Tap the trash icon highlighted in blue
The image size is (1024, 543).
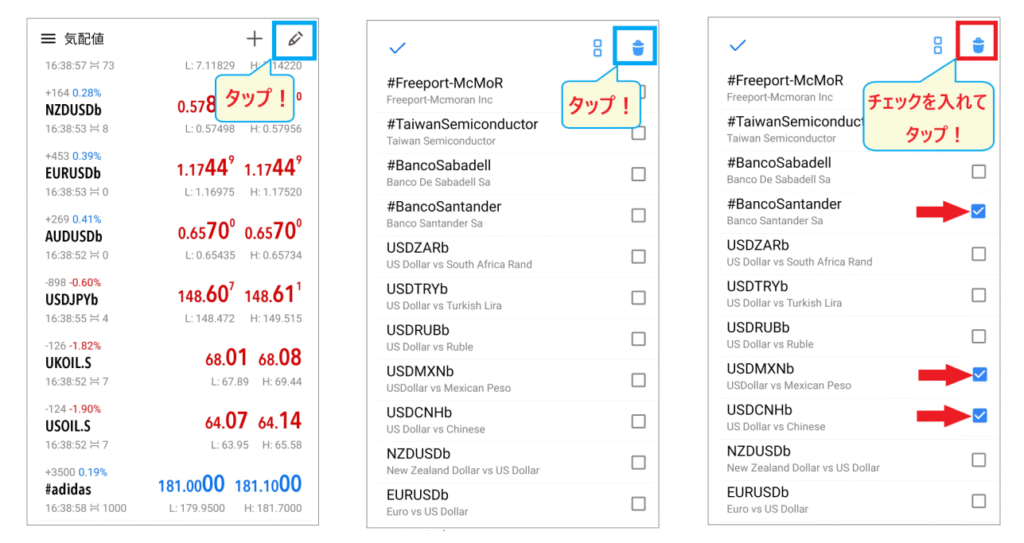[x=638, y=46]
